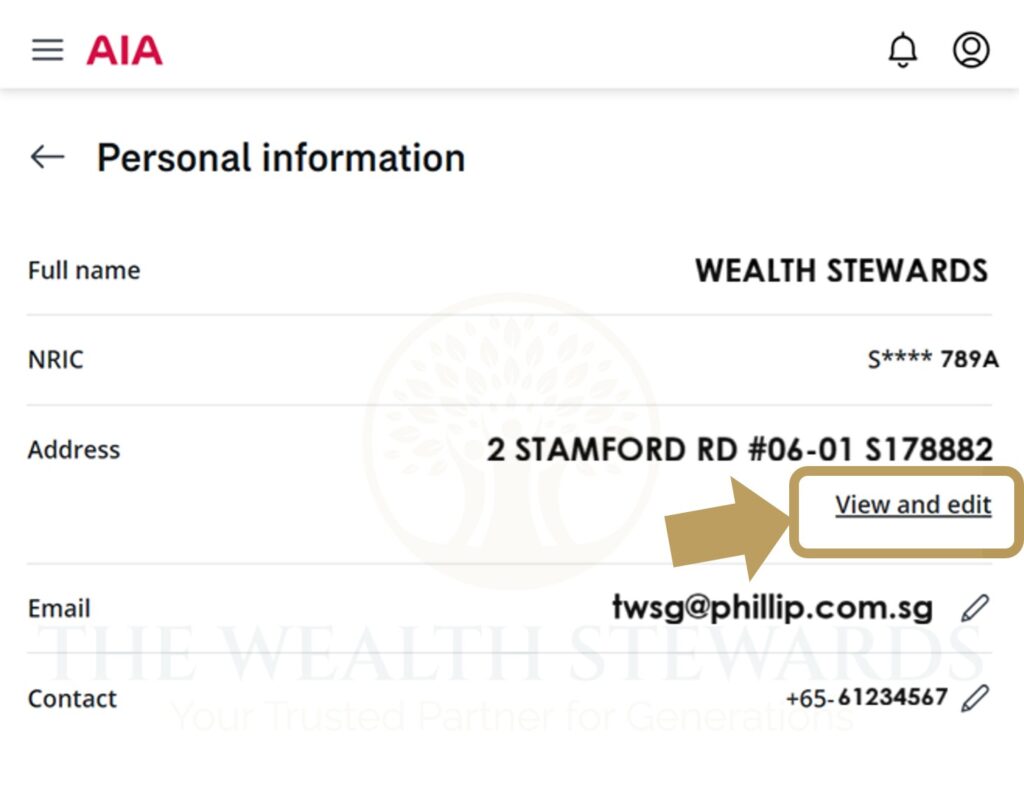The width and height of the screenshot is (1024, 791).
Task: Click the Contact label
Action: [x=72, y=698]
